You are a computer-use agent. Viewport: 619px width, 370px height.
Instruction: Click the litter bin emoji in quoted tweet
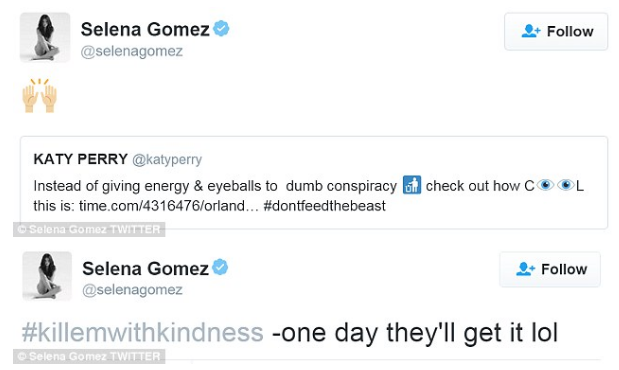(412, 185)
